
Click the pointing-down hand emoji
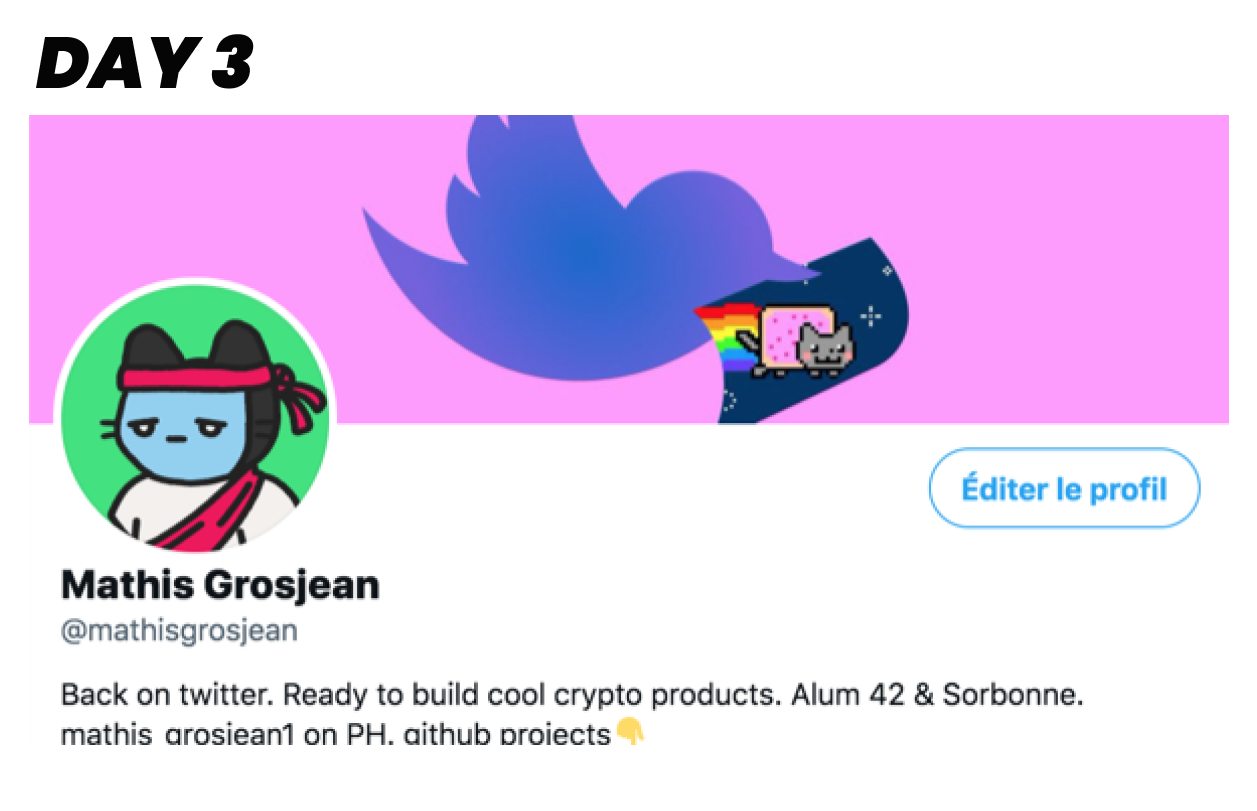pos(630,734)
